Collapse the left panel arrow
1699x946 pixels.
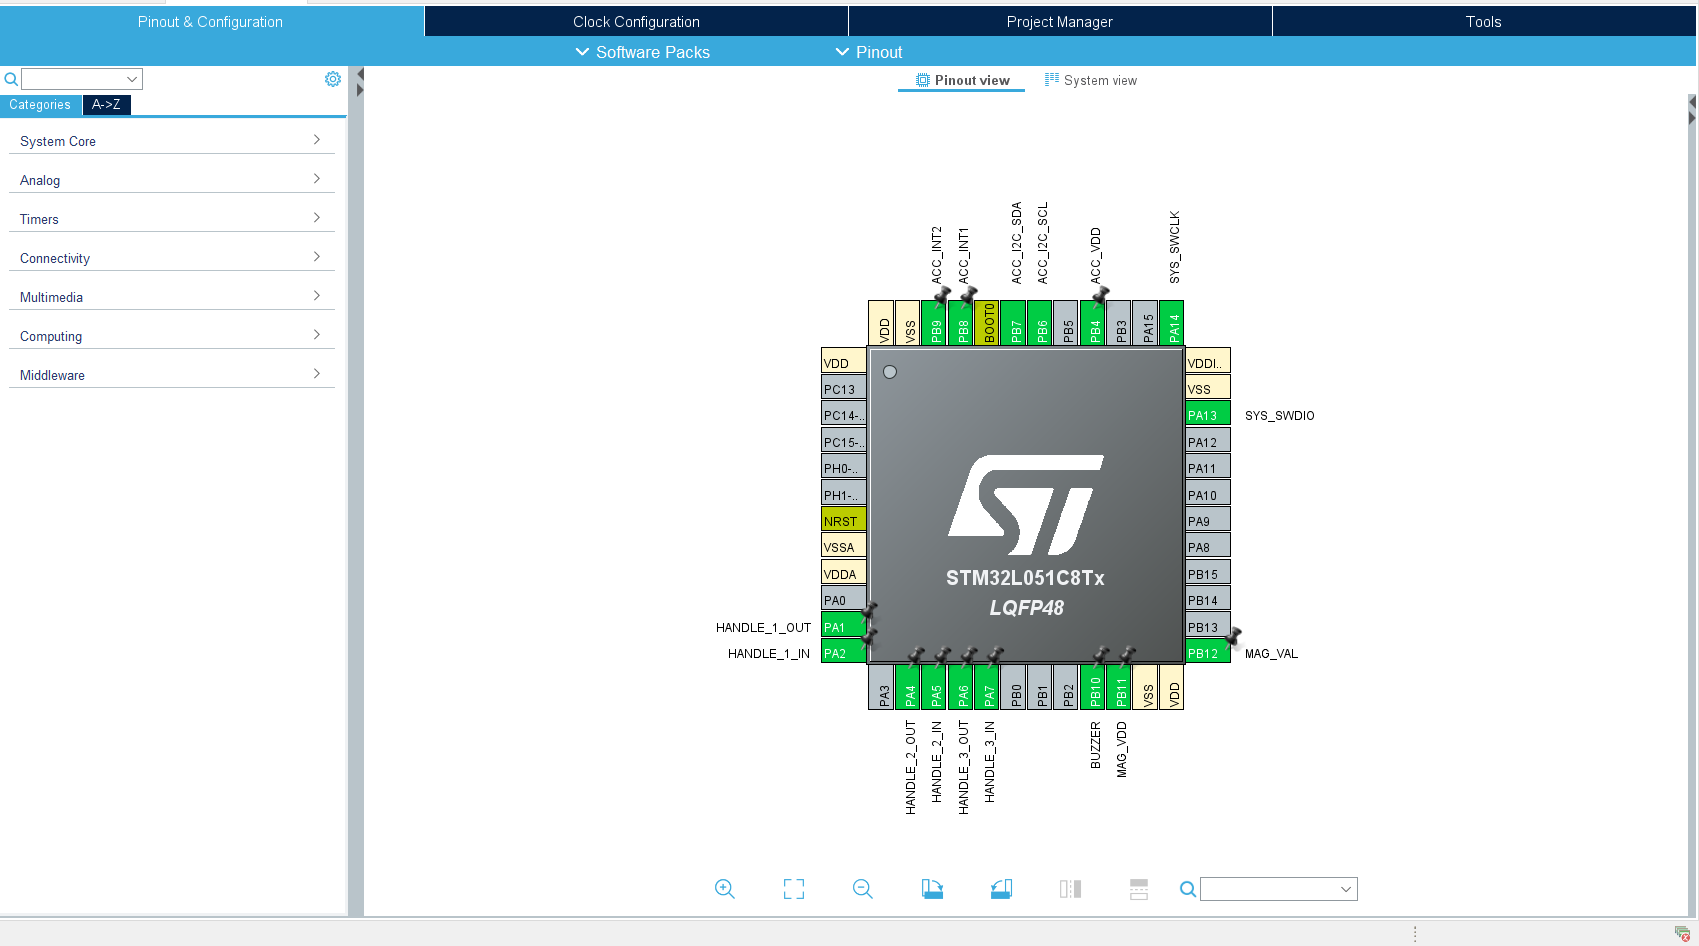click(x=360, y=74)
